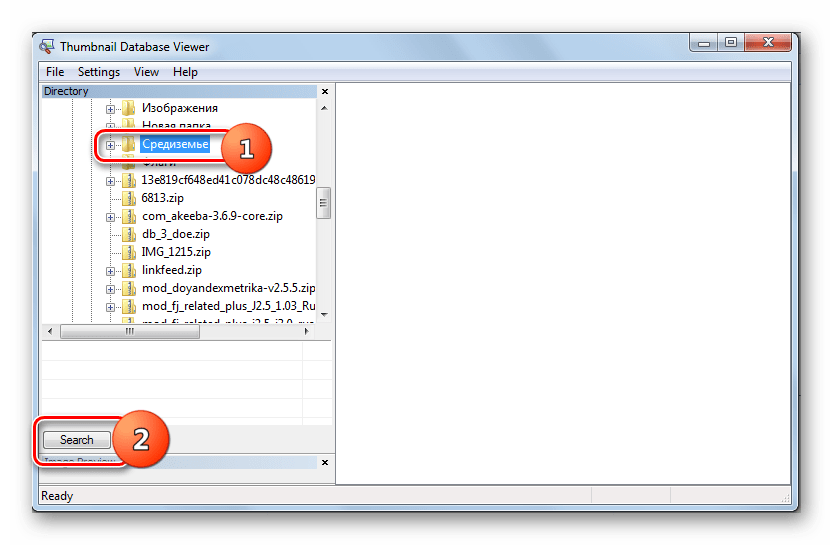This screenshot has width=833, height=545.
Task: Click the directory tree vertical scrollbar thumb
Action: pos(323,201)
